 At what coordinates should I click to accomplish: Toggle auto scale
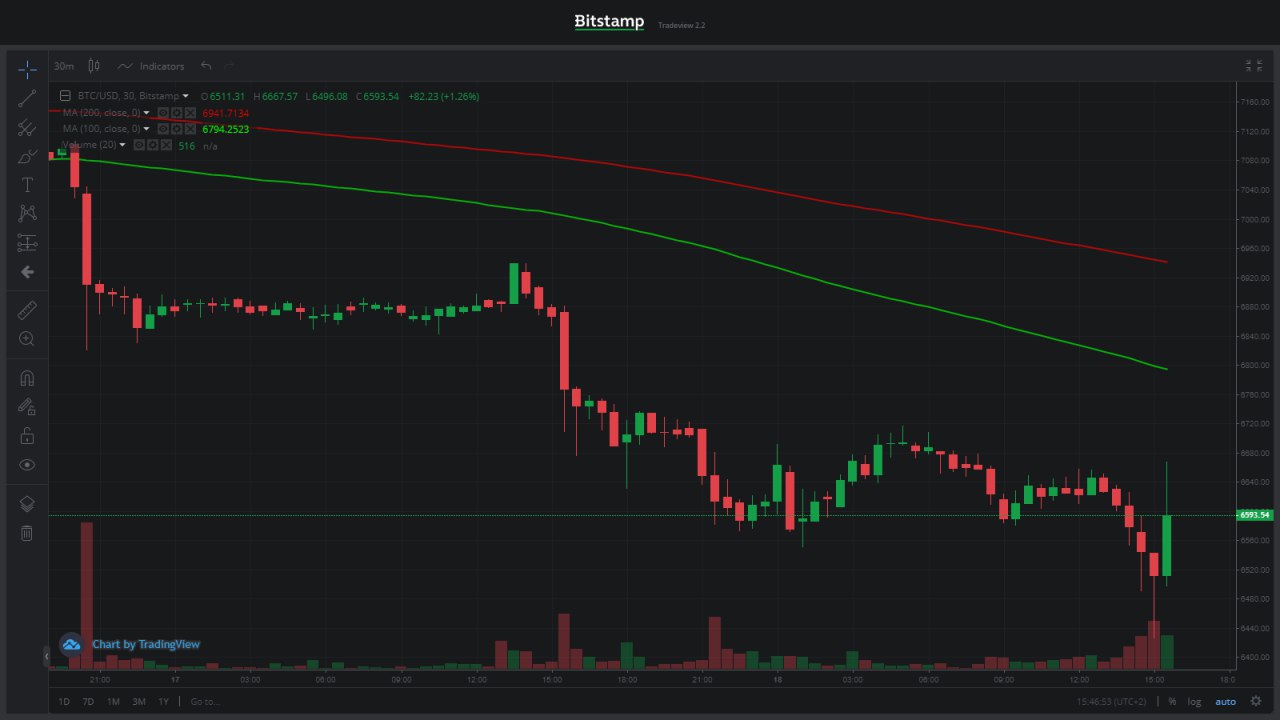click(x=1225, y=702)
